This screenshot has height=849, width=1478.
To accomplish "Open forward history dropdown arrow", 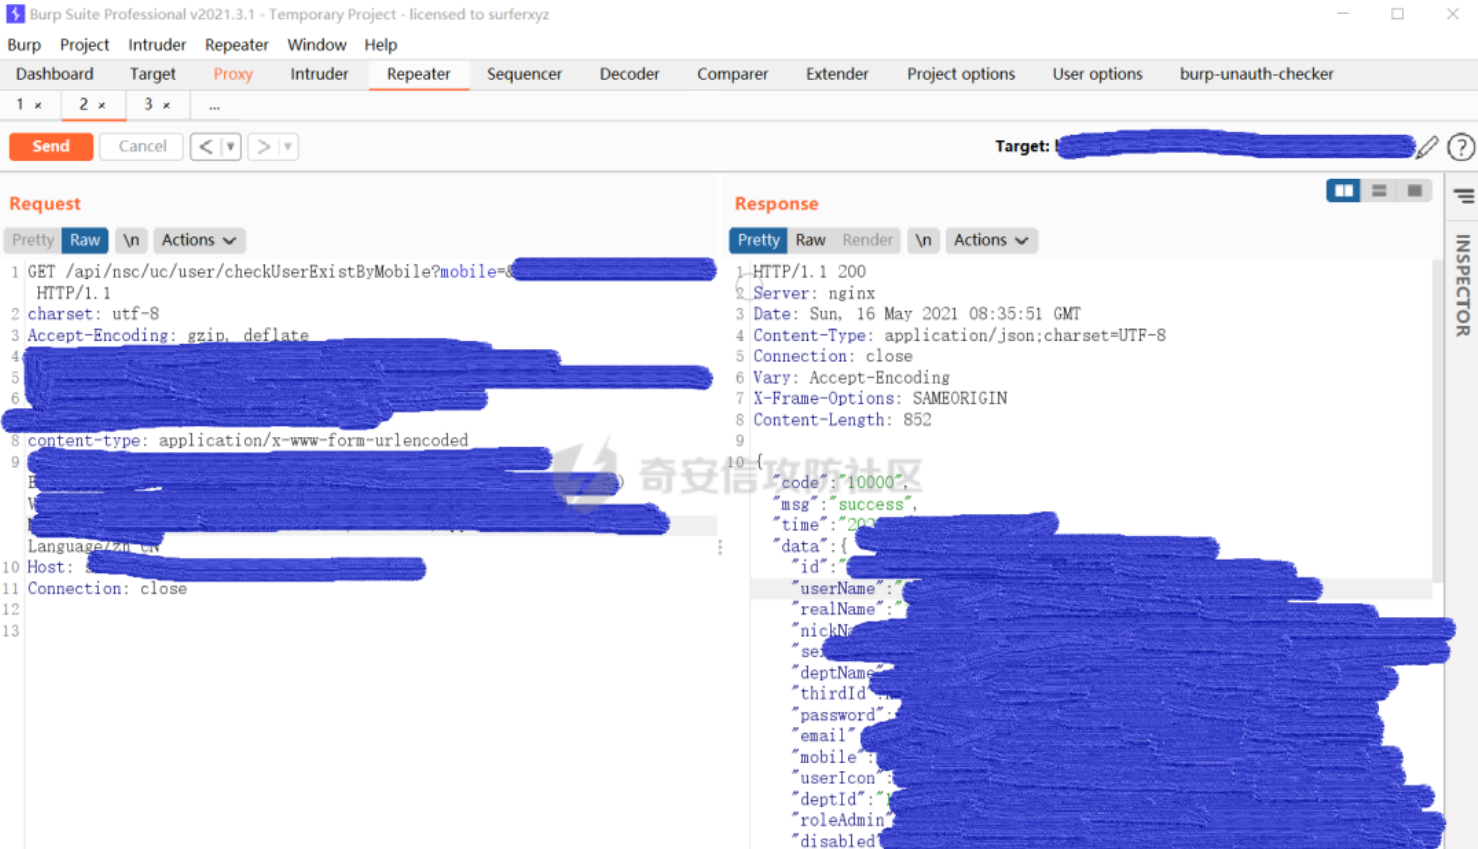I will [288, 147].
